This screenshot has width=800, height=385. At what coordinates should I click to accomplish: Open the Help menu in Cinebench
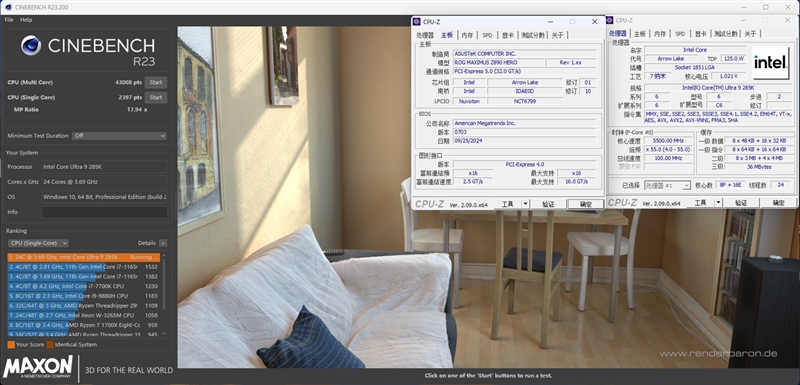pos(26,19)
